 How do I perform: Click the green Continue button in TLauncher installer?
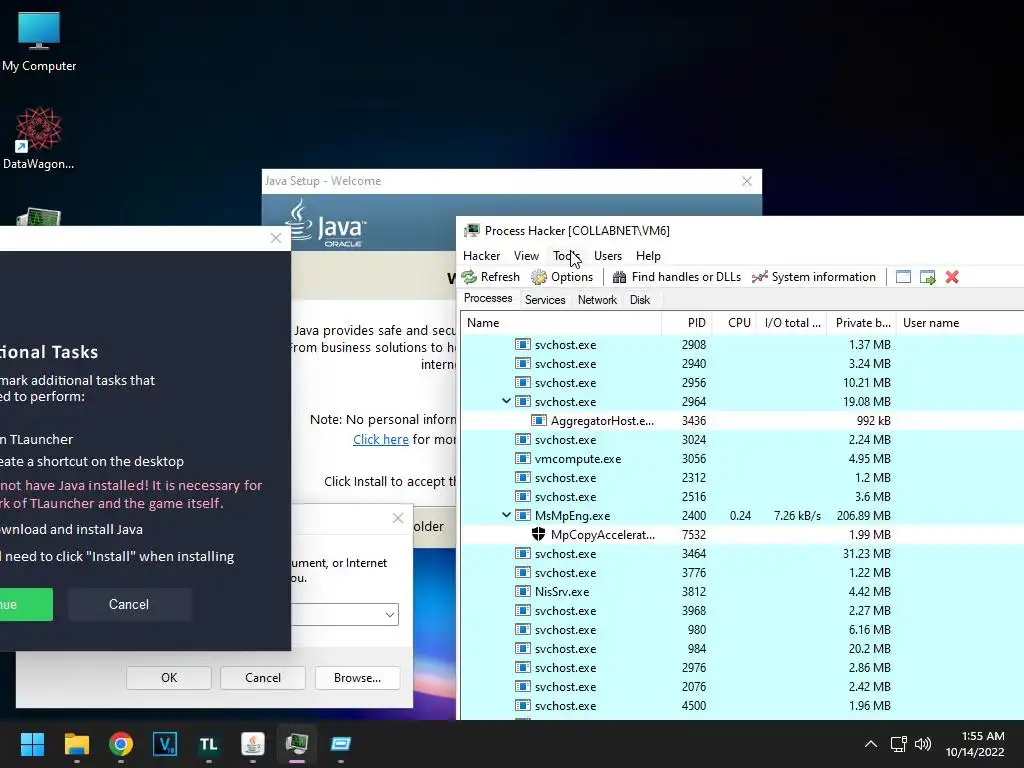click(x=26, y=604)
